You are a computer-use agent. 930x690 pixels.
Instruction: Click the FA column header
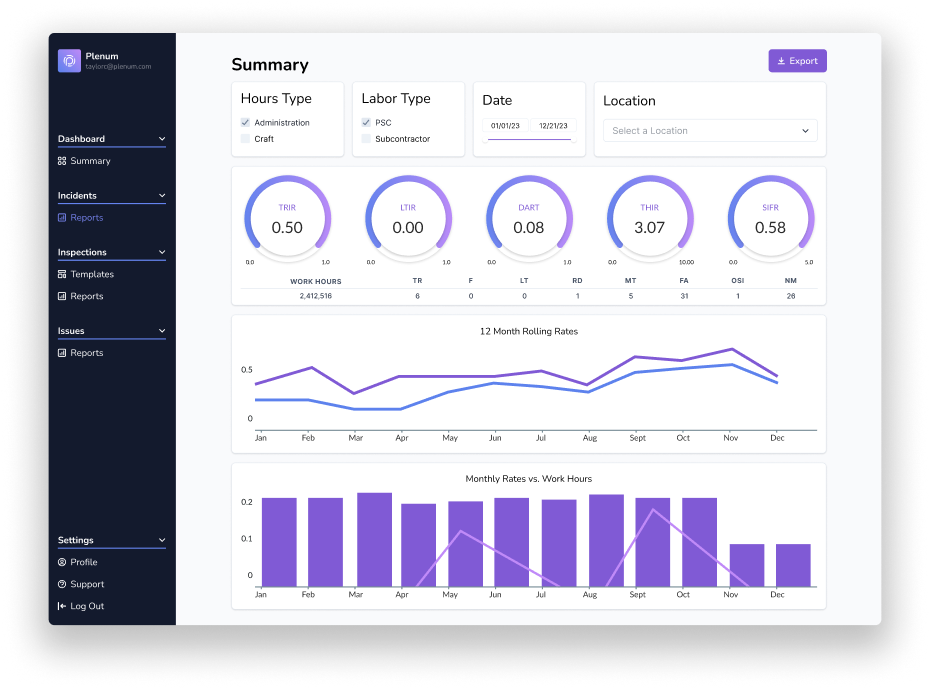click(684, 281)
